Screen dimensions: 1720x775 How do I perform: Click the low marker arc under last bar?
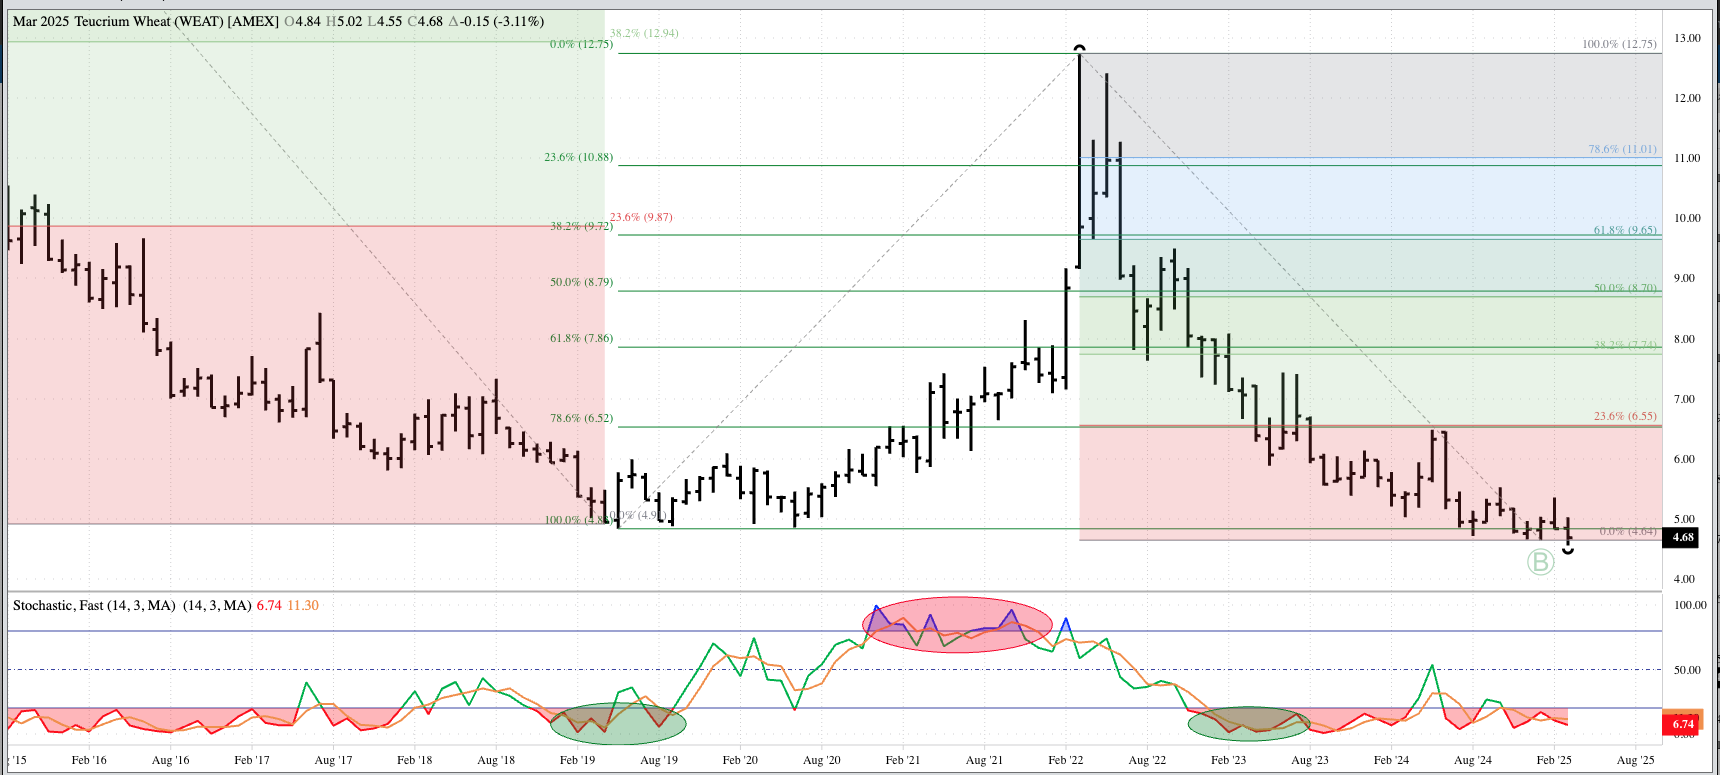click(1568, 549)
